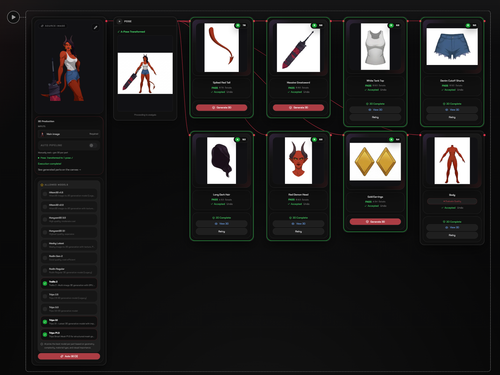Undo acceptance on Spiked Red Tail card
500x375 pixels.
pos(230,92)
